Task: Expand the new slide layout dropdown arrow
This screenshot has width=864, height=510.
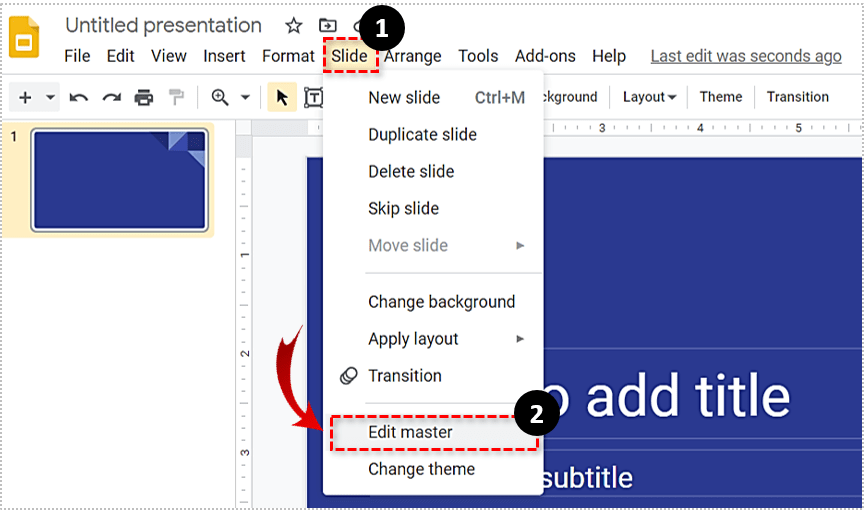Action: 50,97
